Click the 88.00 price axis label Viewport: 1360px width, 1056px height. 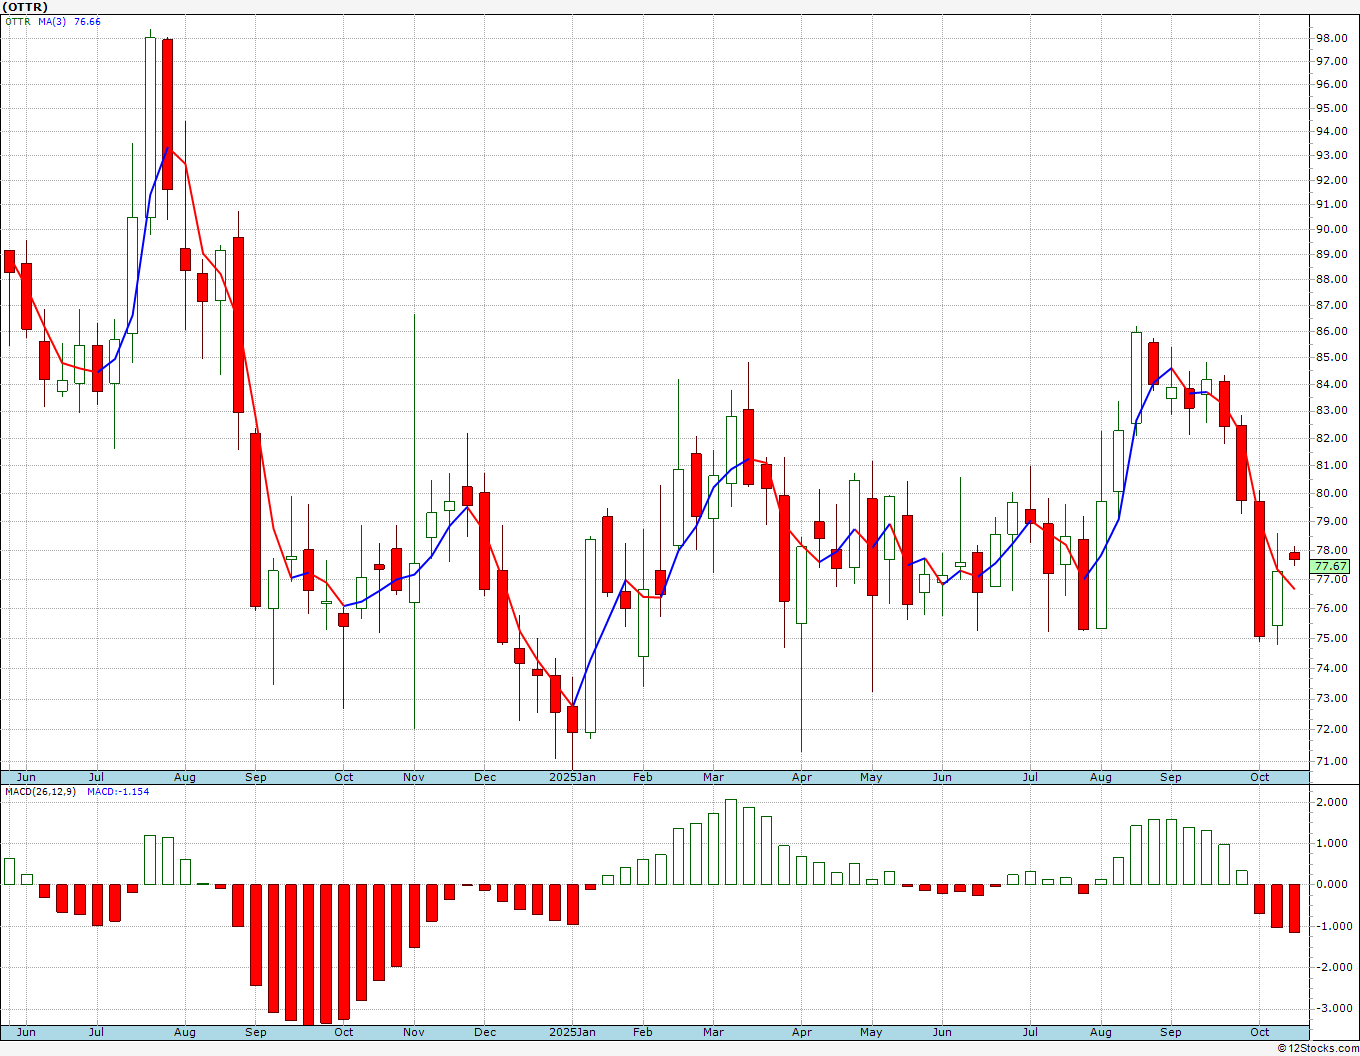[x=1331, y=280]
